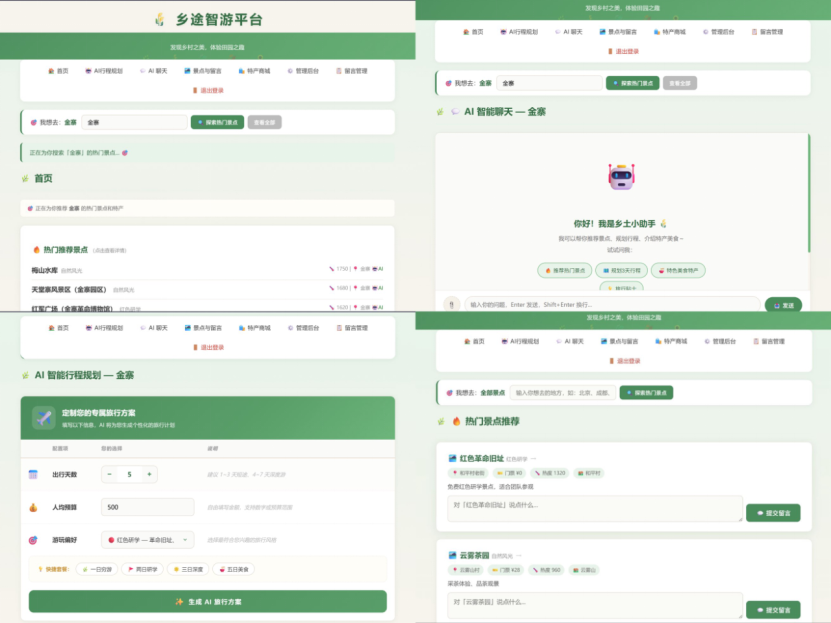831x623 pixels.
Task: Click the 生成 AI 旅行方案 button
Action: coord(208,601)
